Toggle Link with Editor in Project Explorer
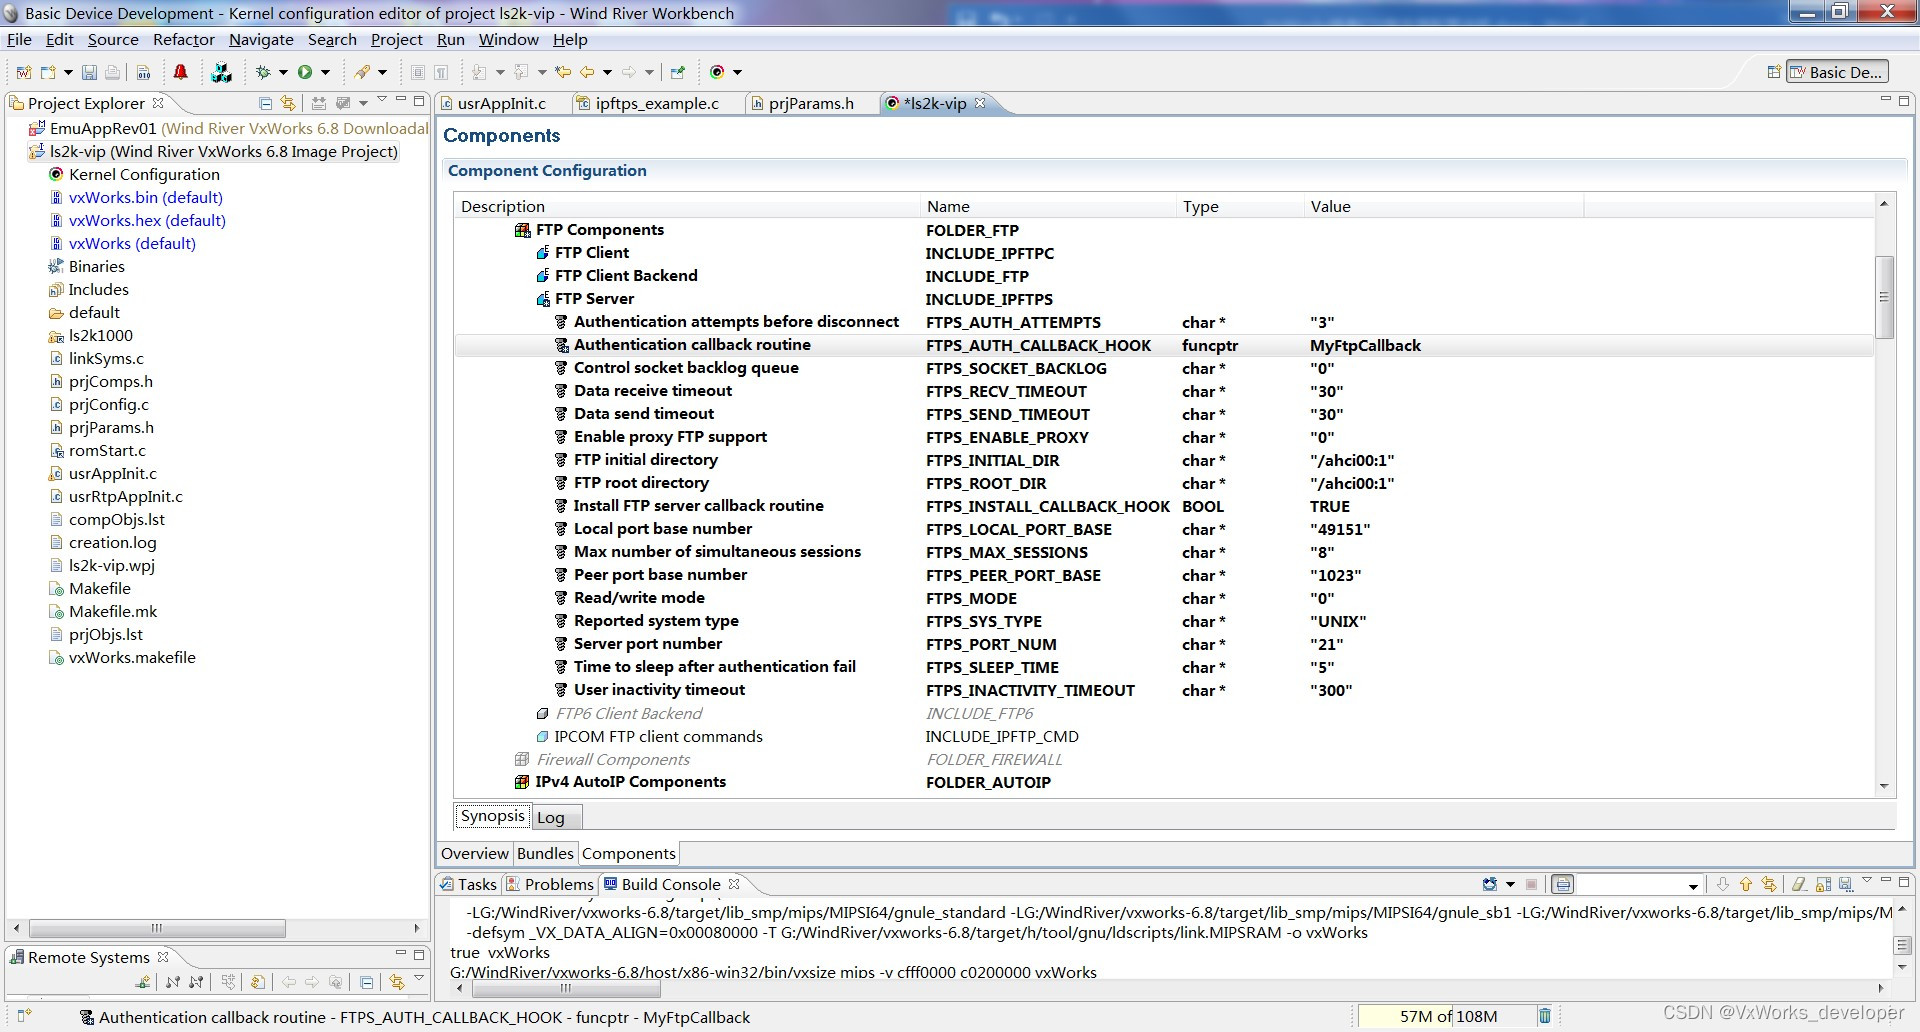Image resolution: width=1920 pixels, height=1032 pixels. tap(288, 103)
